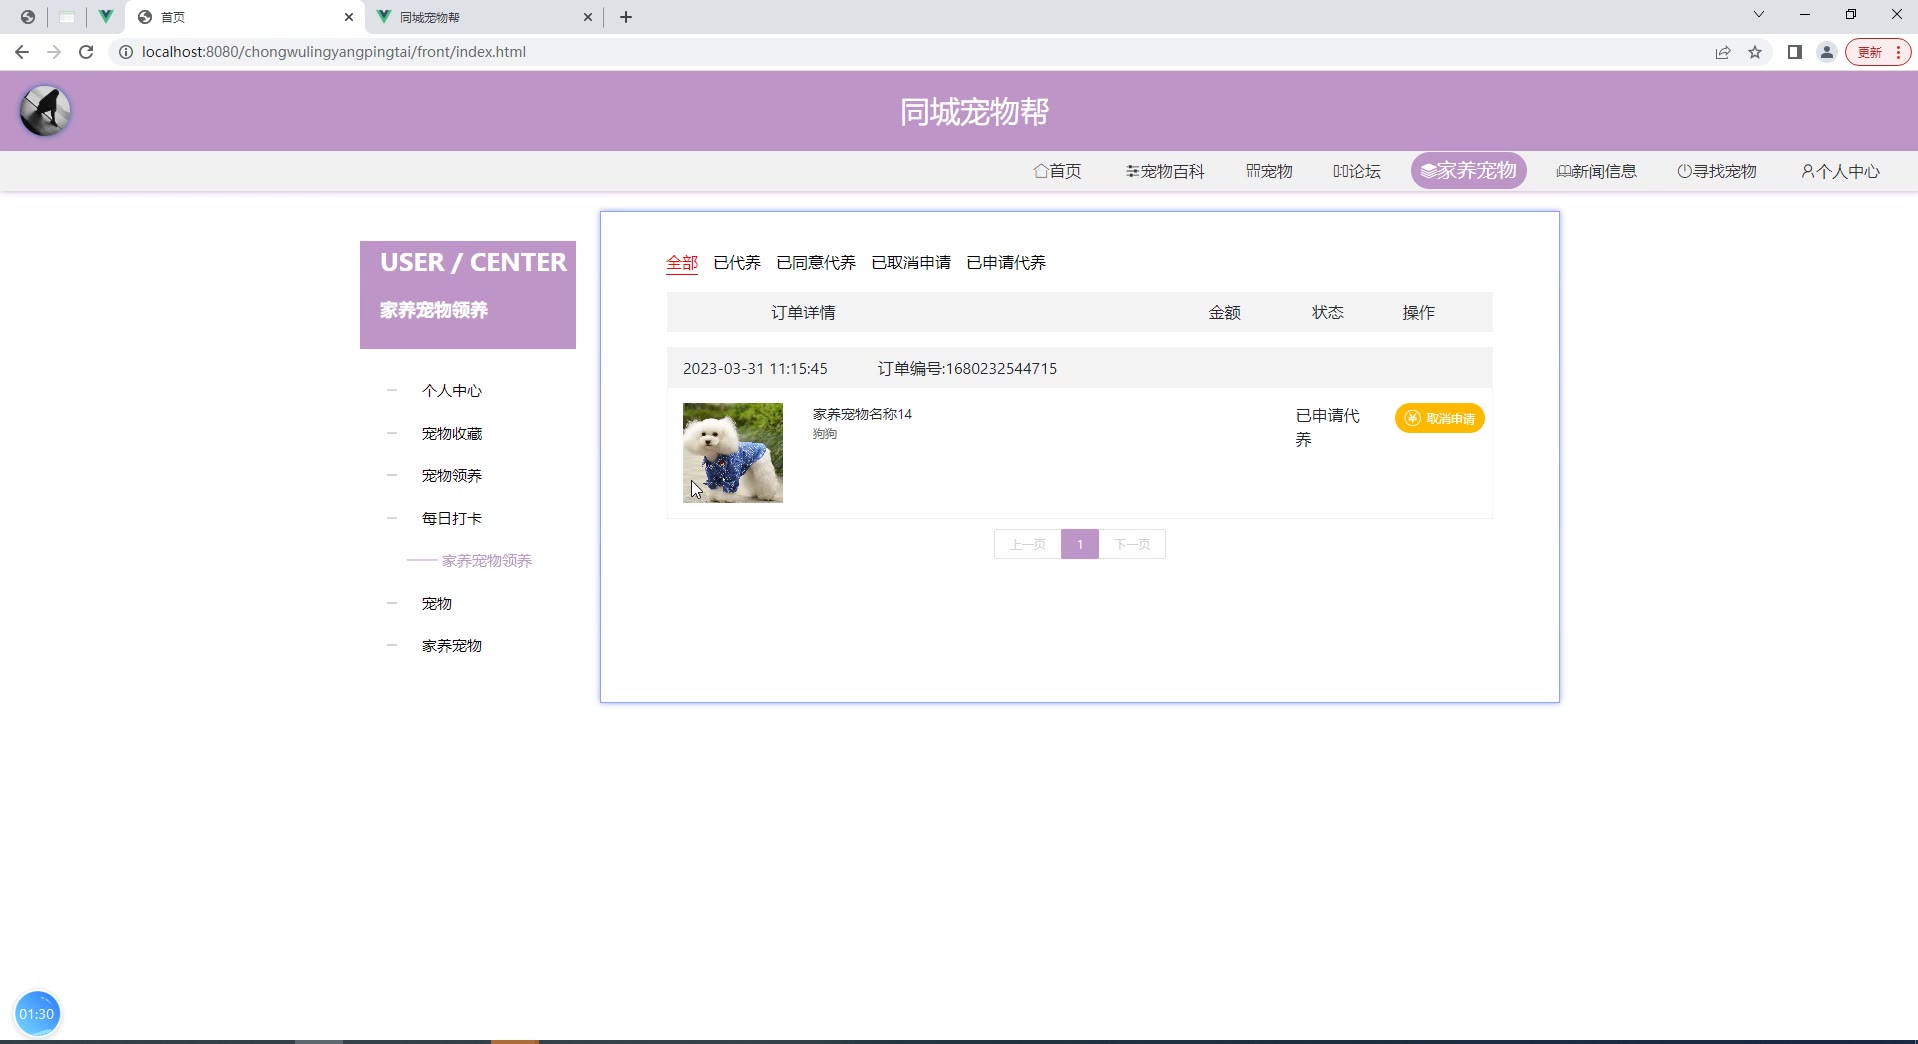Image resolution: width=1918 pixels, height=1044 pixels.
Task: Toggle the browser side panel icon
Action: pos(1795,52)
